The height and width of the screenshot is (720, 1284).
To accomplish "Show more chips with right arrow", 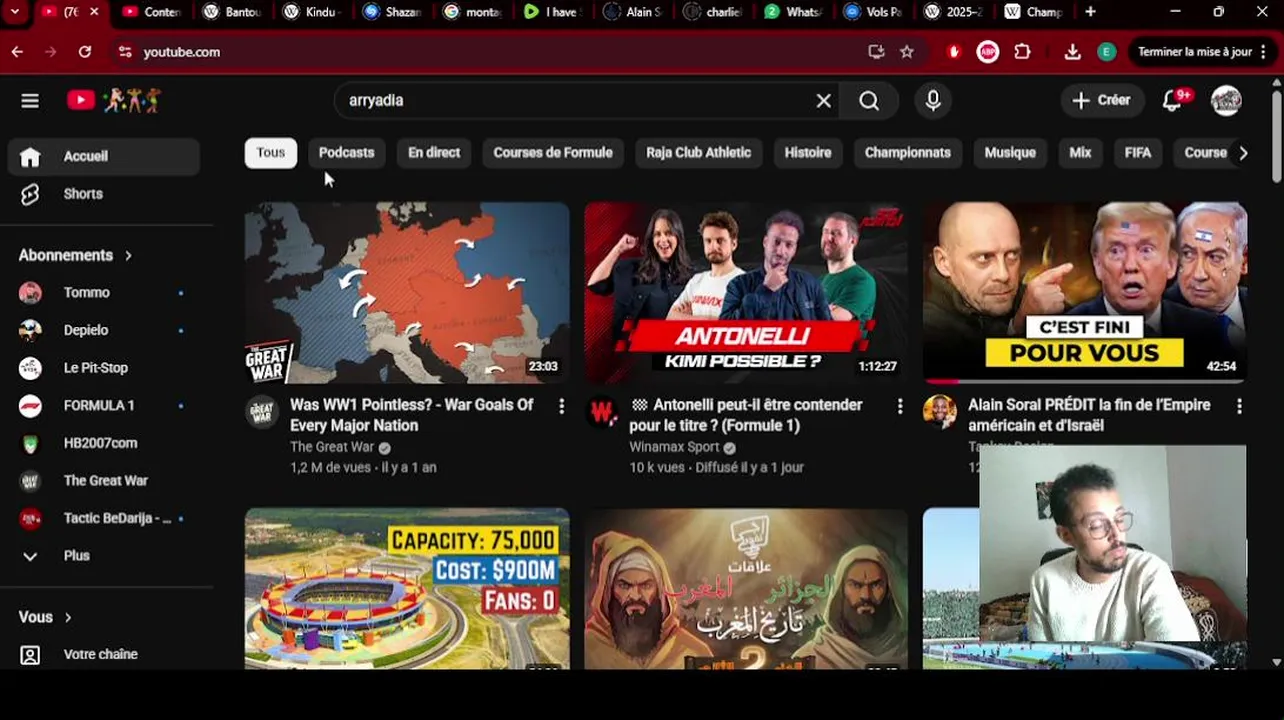I will pos(1243,153).
